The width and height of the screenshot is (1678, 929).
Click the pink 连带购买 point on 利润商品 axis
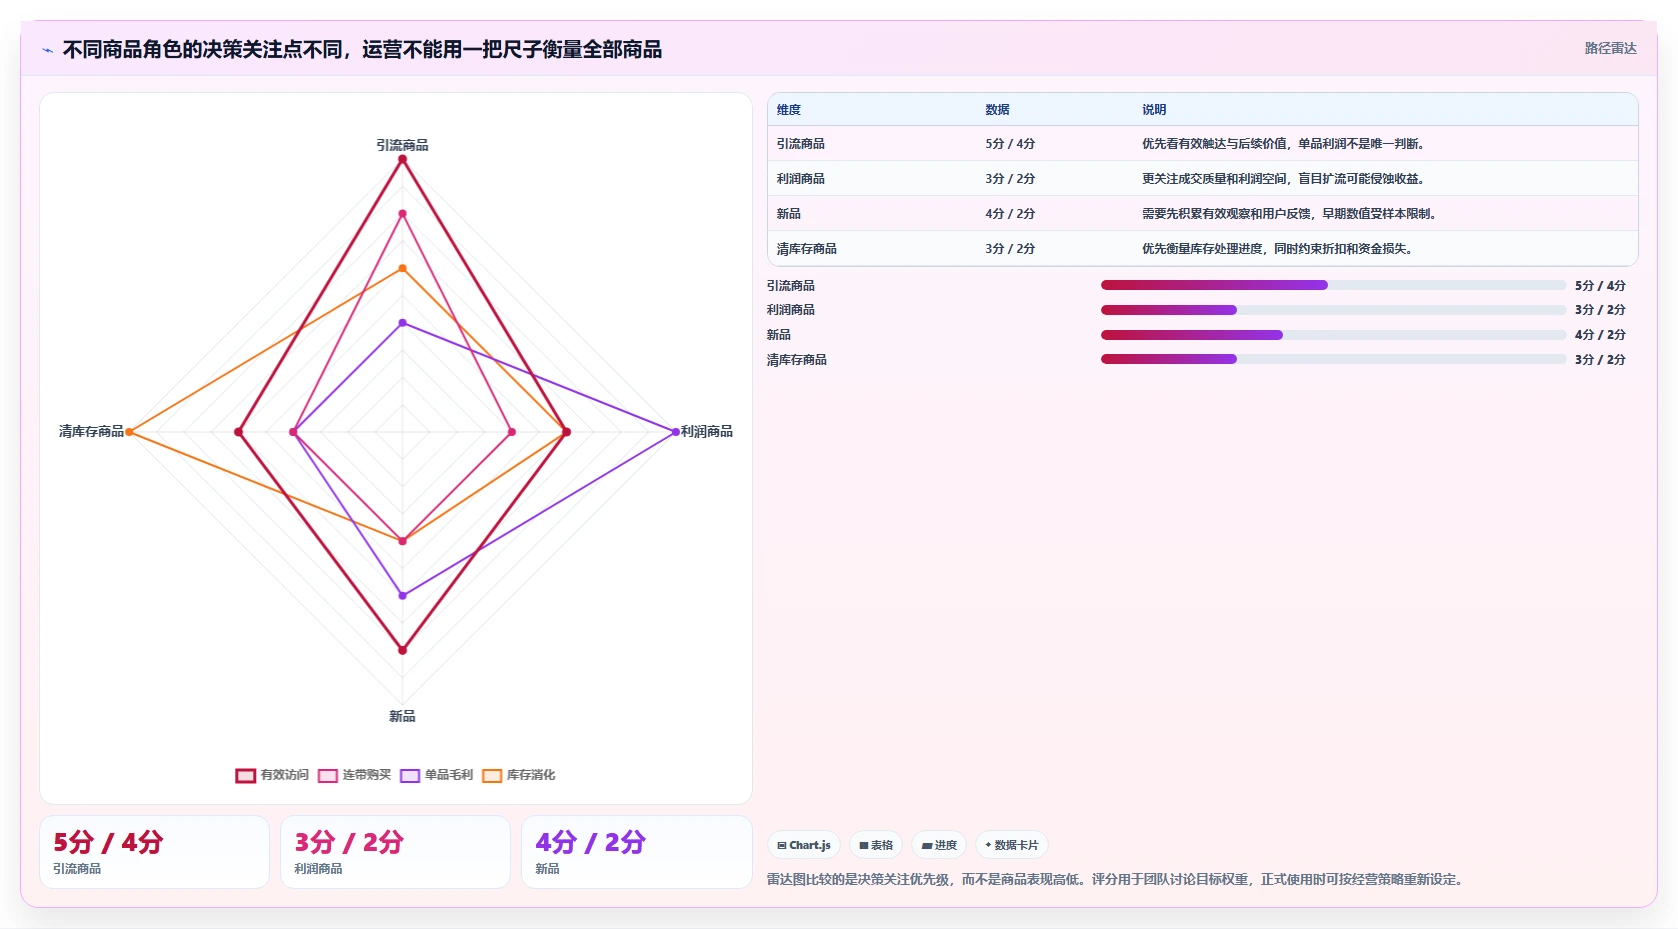click(x=512, y=432)
